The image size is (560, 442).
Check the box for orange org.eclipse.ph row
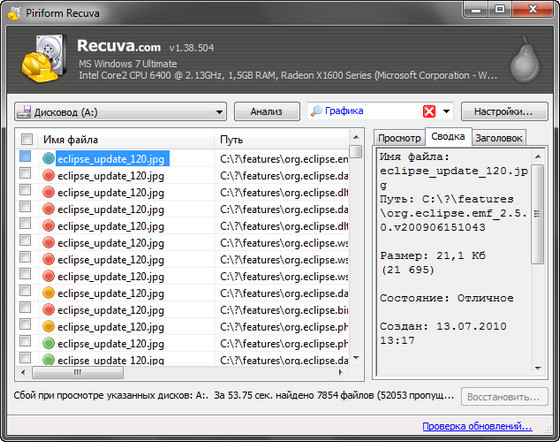[x=25, y=324]
